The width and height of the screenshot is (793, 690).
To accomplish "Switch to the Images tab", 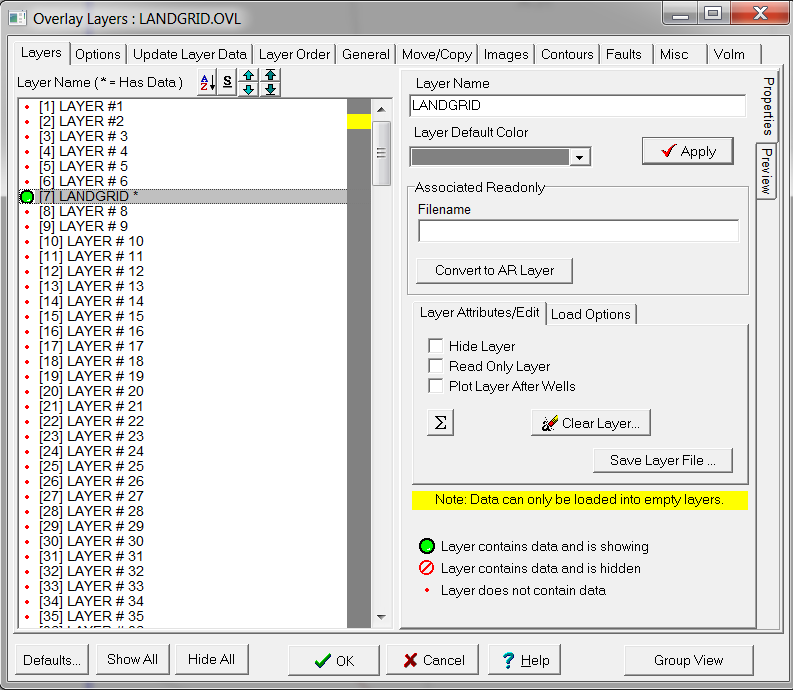I will (506, 54).
